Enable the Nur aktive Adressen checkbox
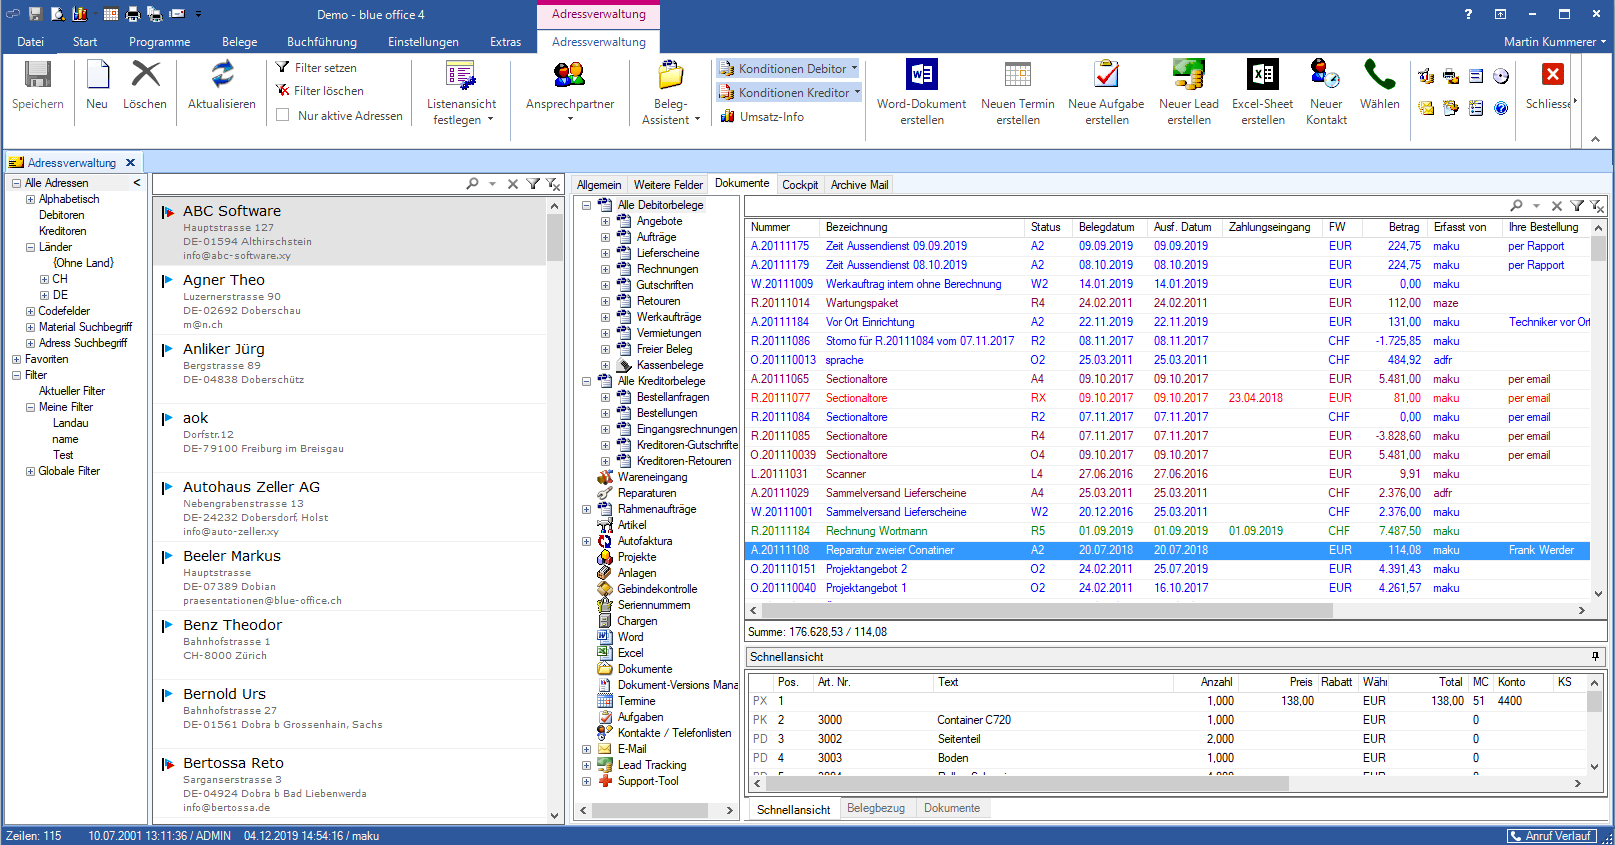 283,115
